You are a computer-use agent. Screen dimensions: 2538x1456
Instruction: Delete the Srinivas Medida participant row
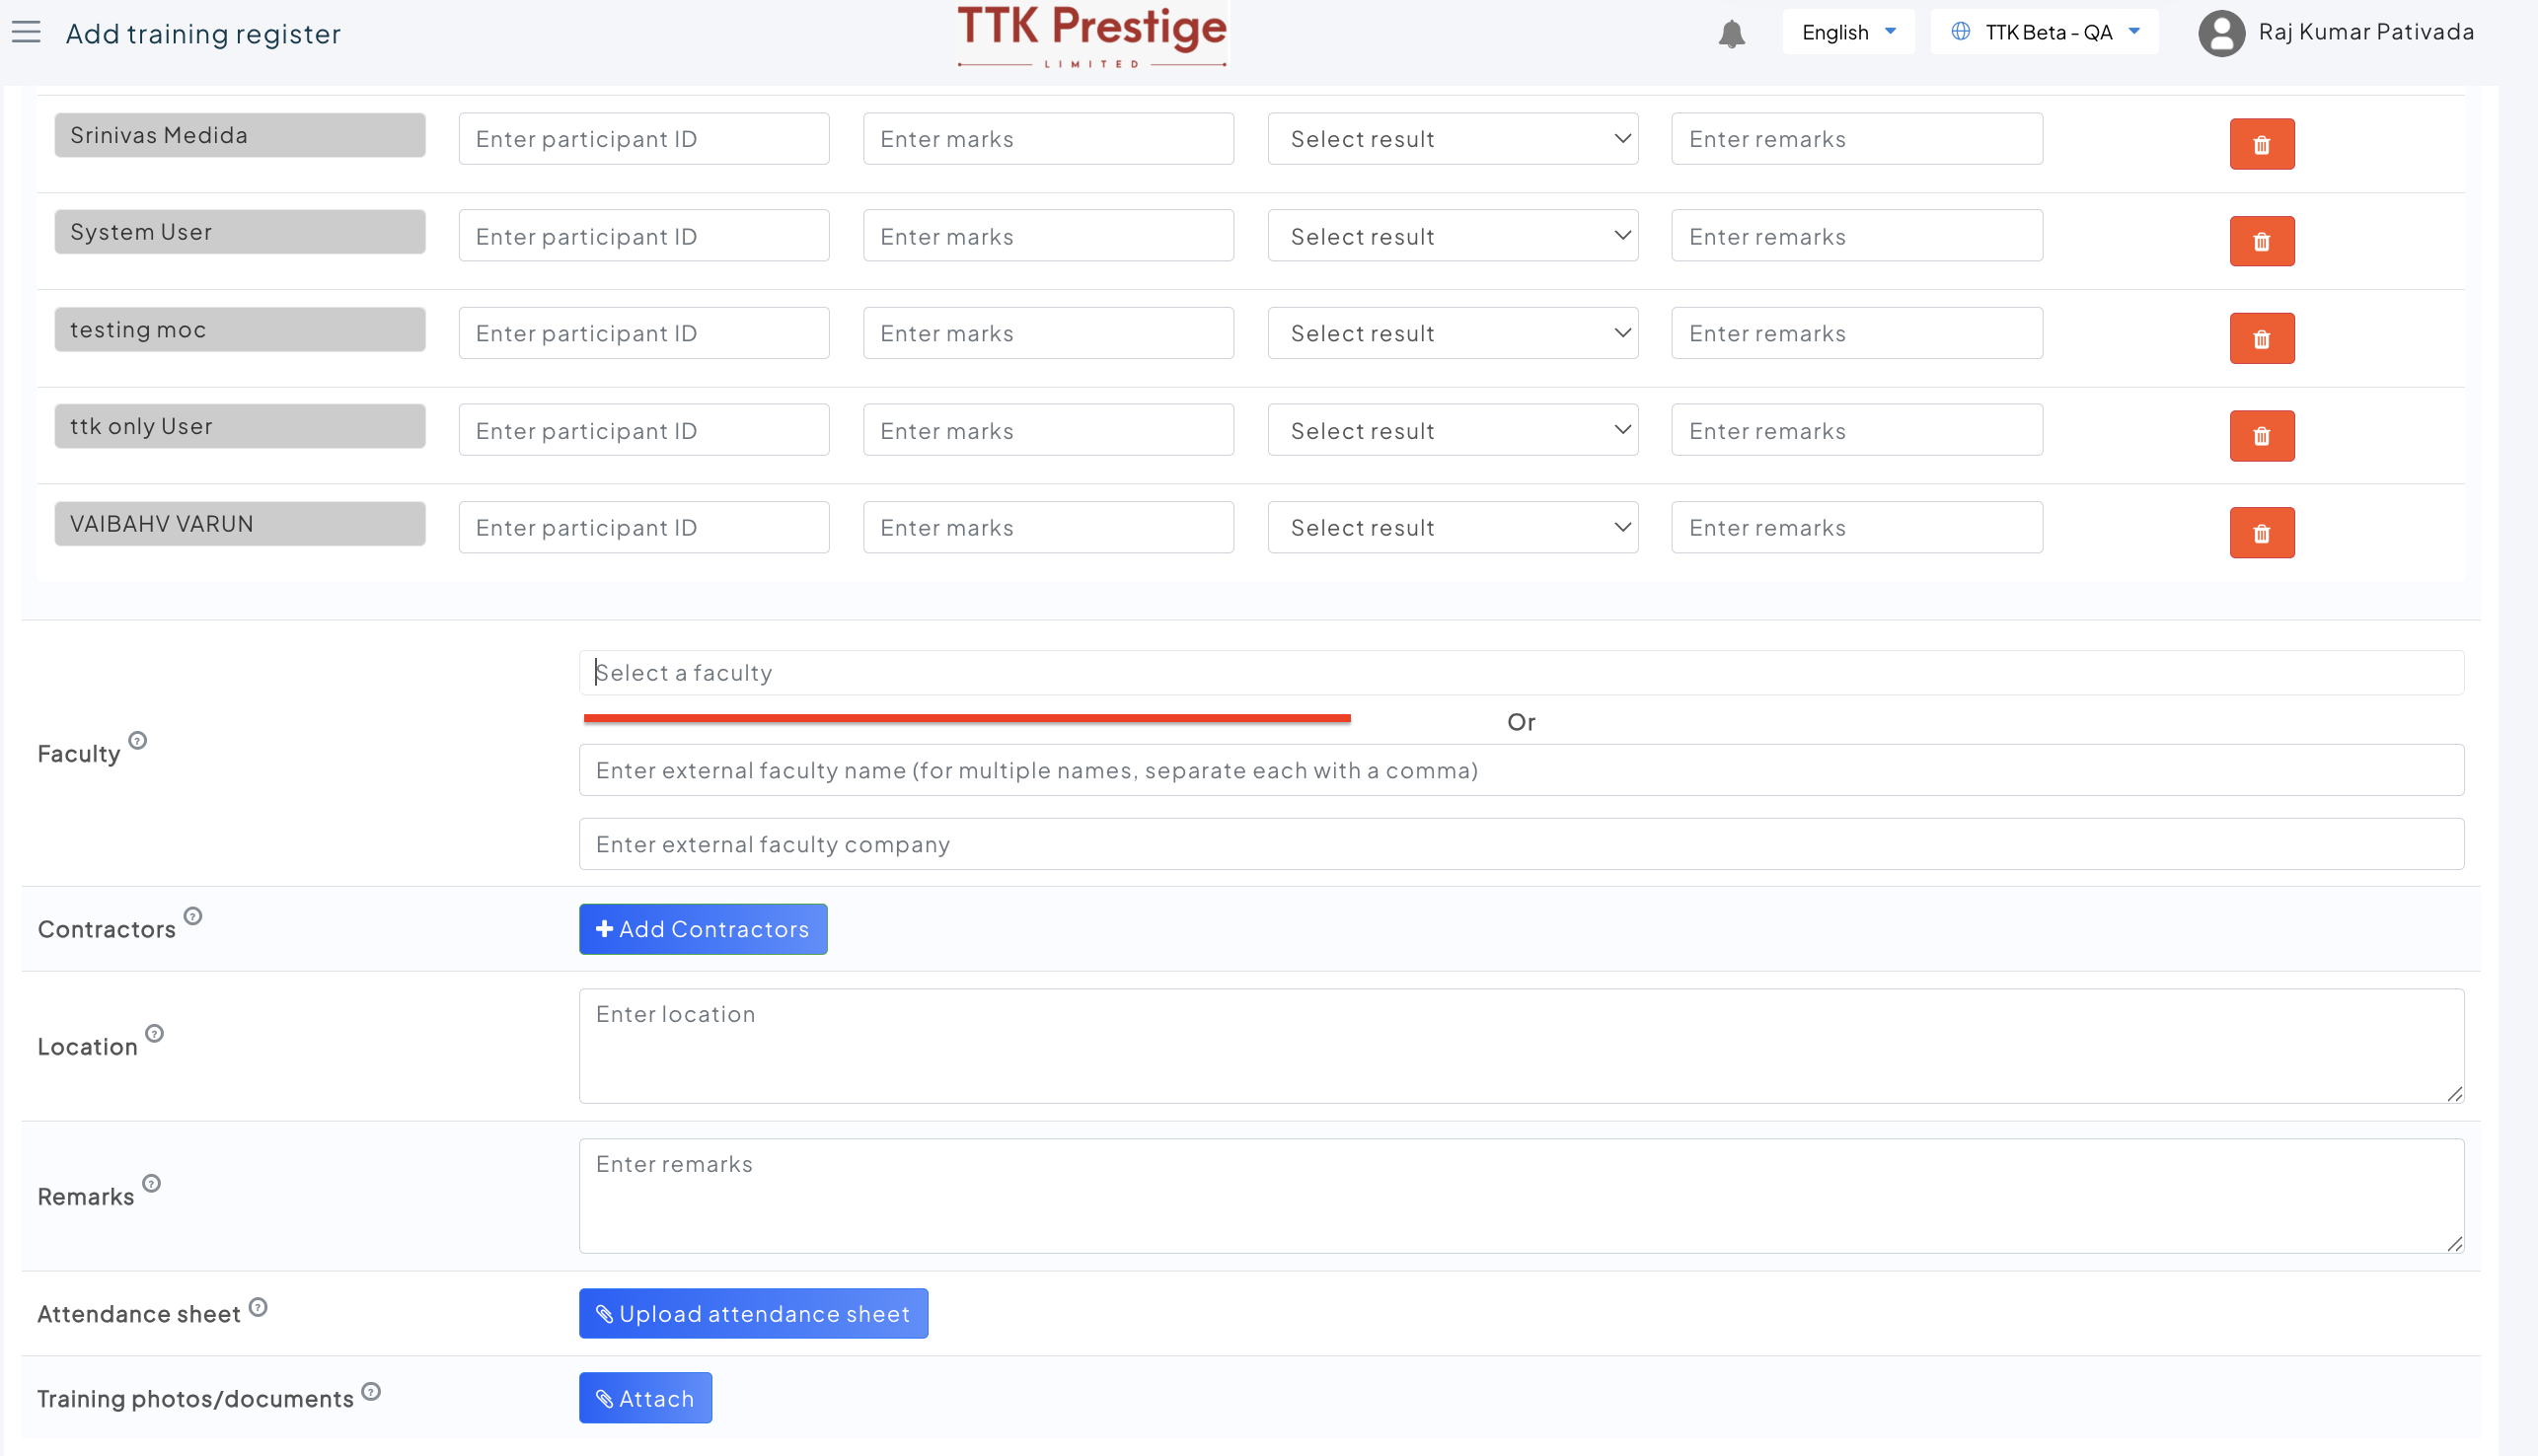2261,145
